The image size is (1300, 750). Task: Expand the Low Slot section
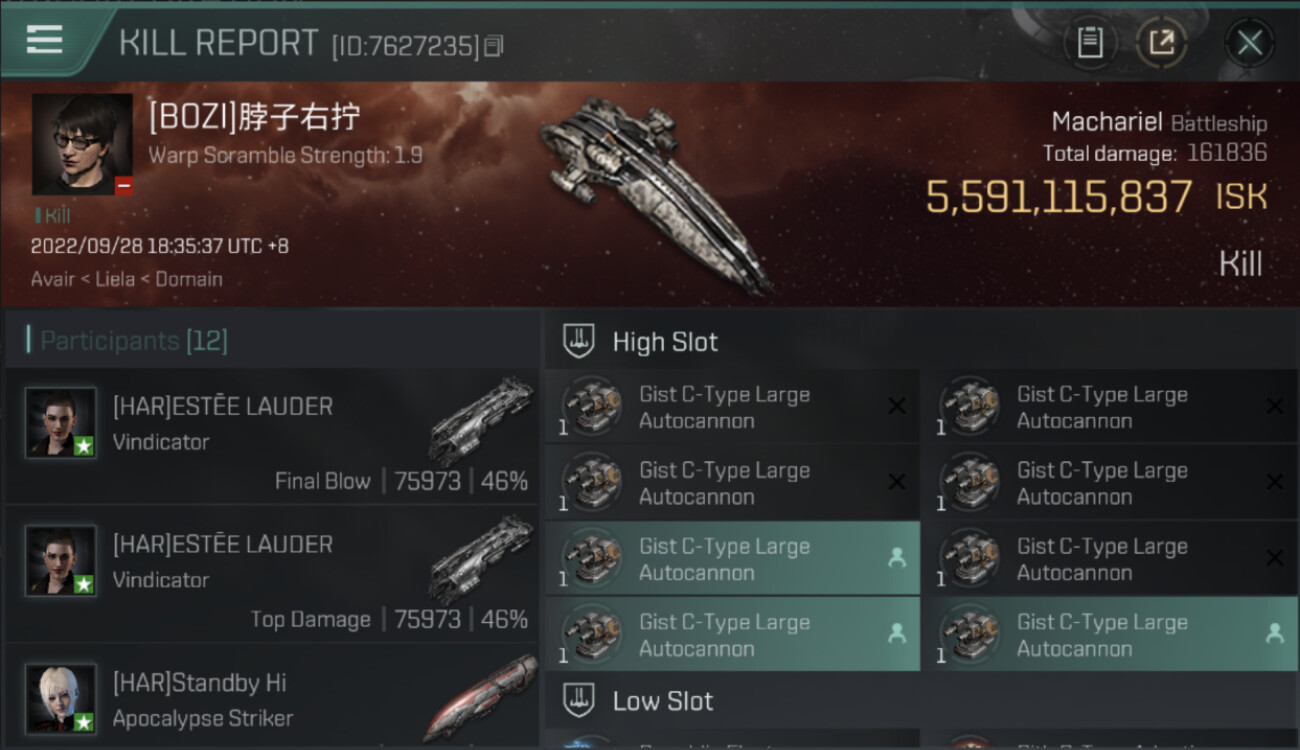663,701
